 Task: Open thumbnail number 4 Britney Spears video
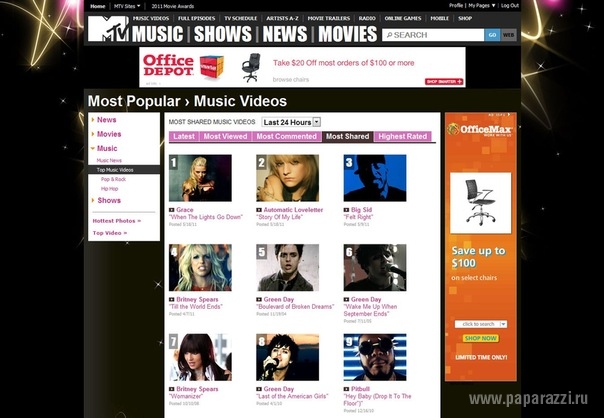(x=200, y=268)
